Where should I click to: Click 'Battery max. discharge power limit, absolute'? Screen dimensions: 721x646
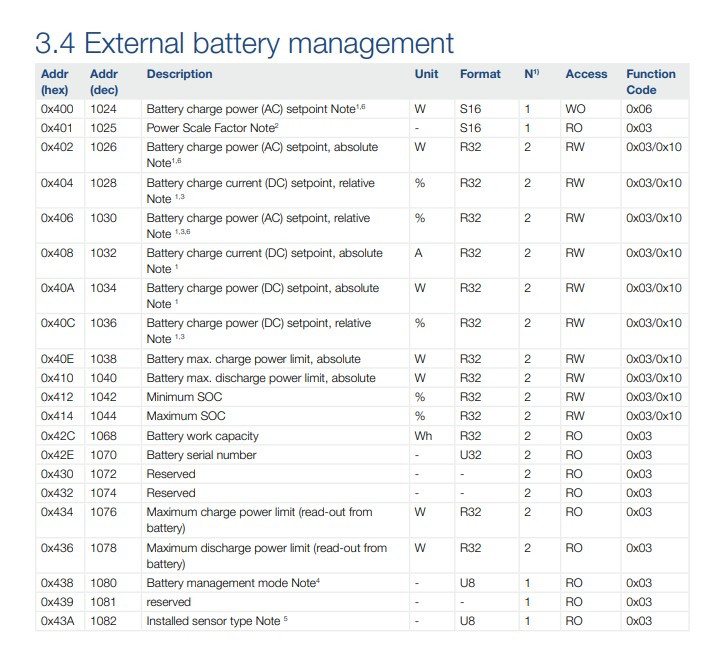261,378
